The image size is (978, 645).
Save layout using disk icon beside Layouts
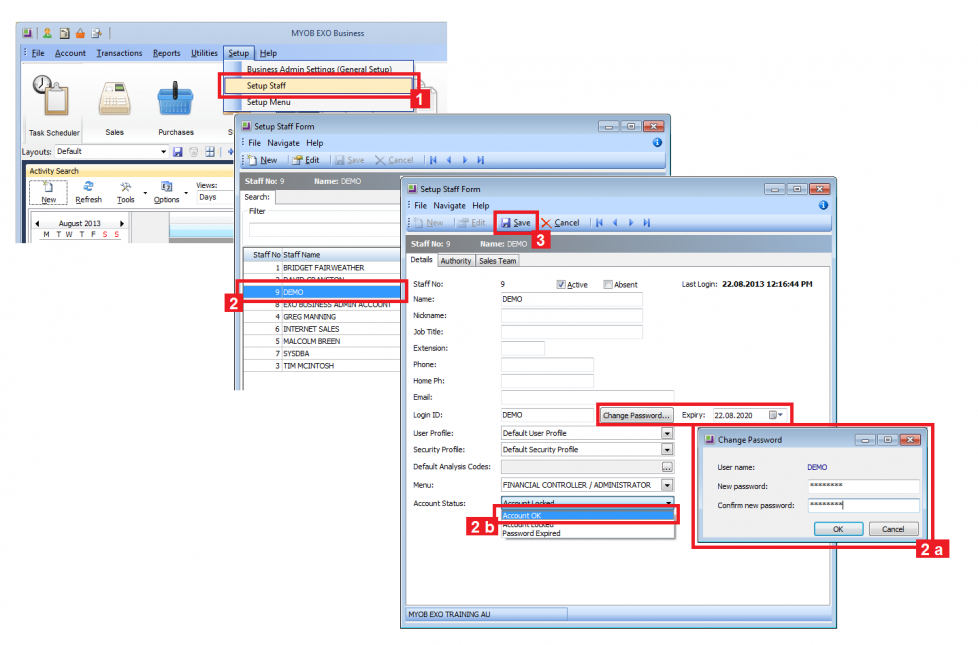click(178, 152)
